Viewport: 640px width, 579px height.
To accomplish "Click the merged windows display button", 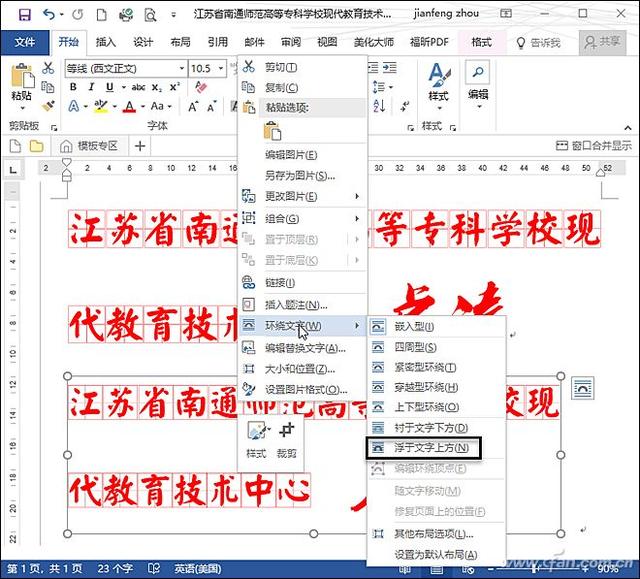I will coord(594,146).
